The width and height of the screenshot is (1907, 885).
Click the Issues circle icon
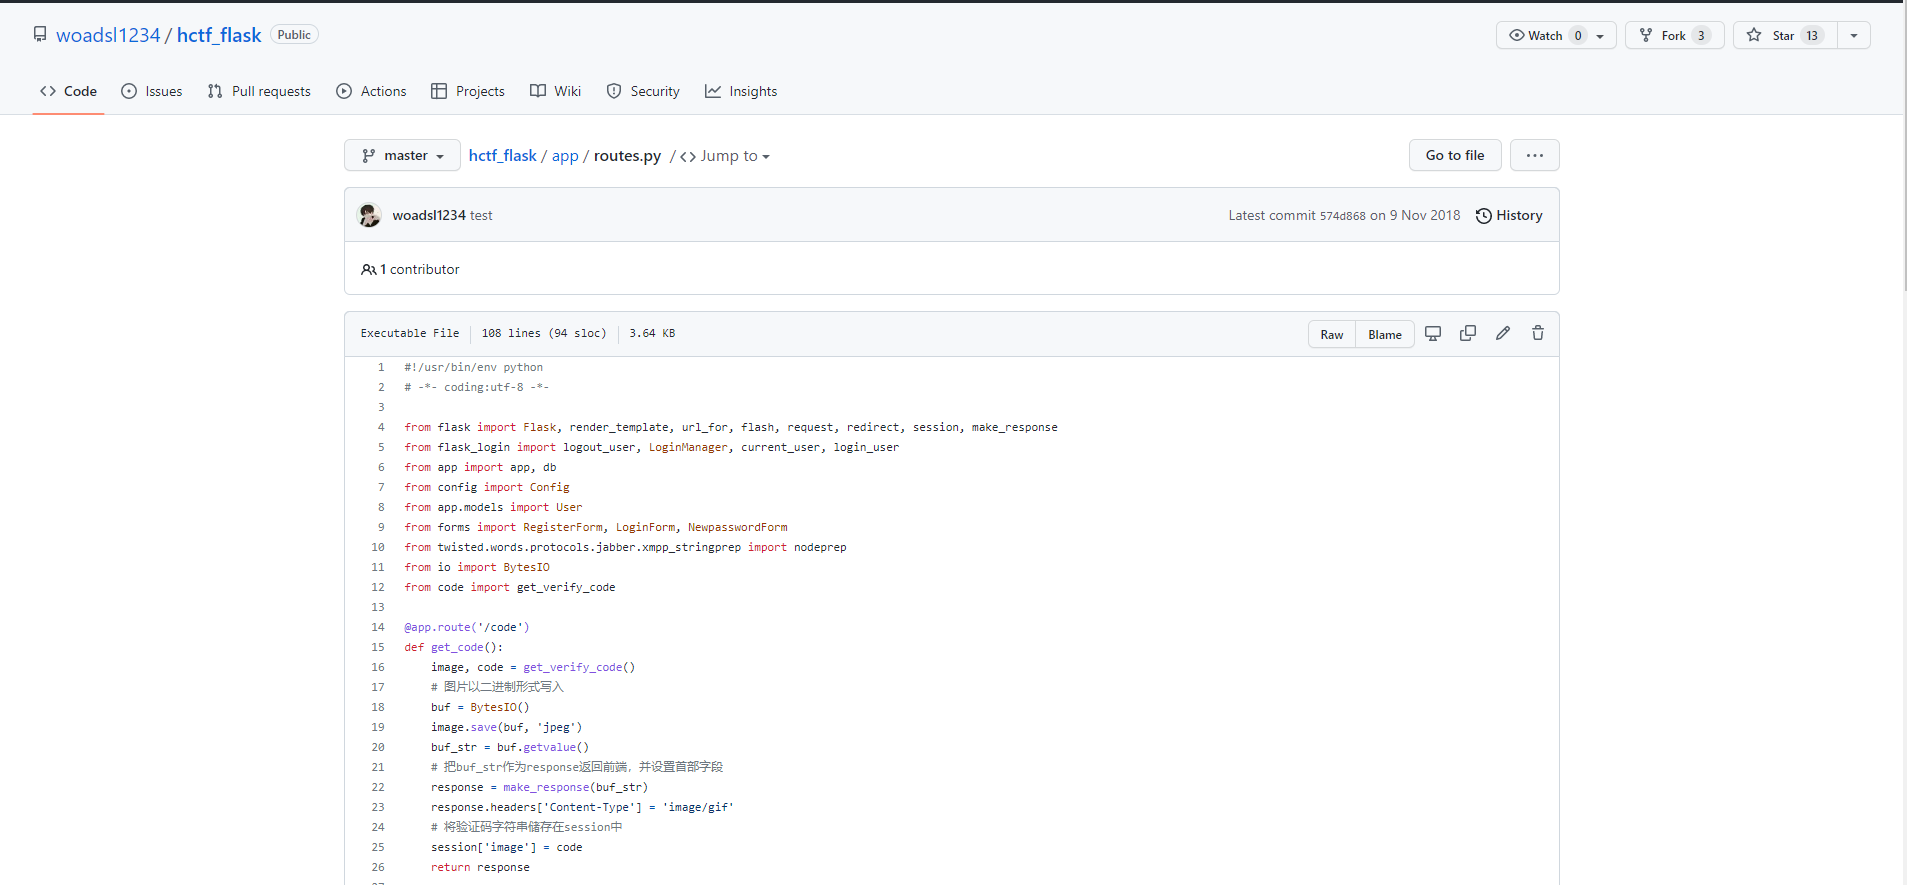129,91
